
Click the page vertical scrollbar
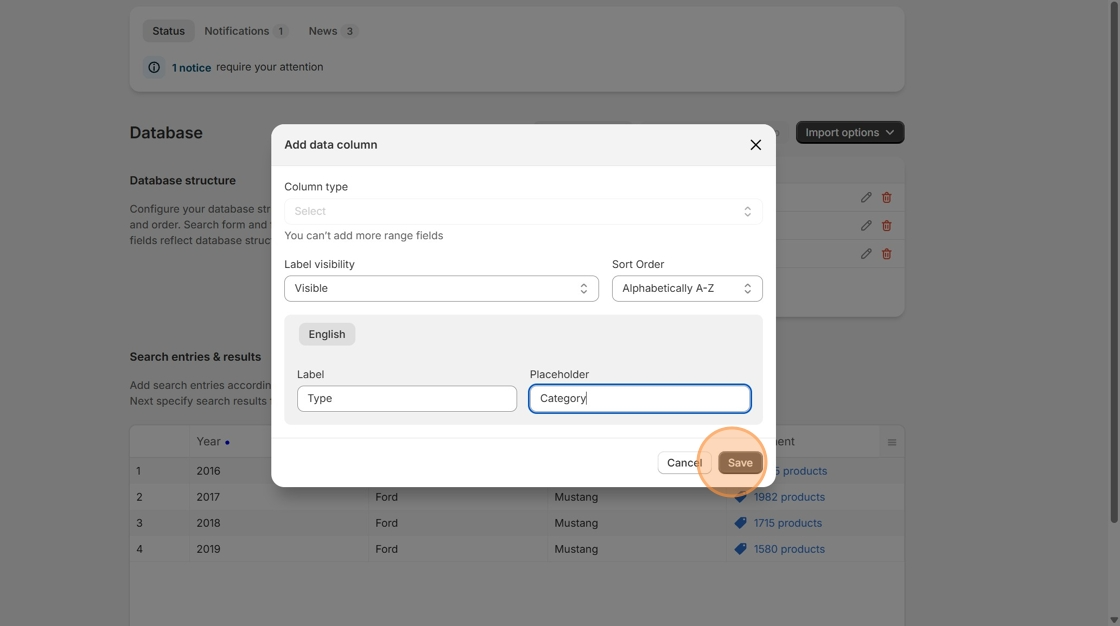(x=1114, y=262)
